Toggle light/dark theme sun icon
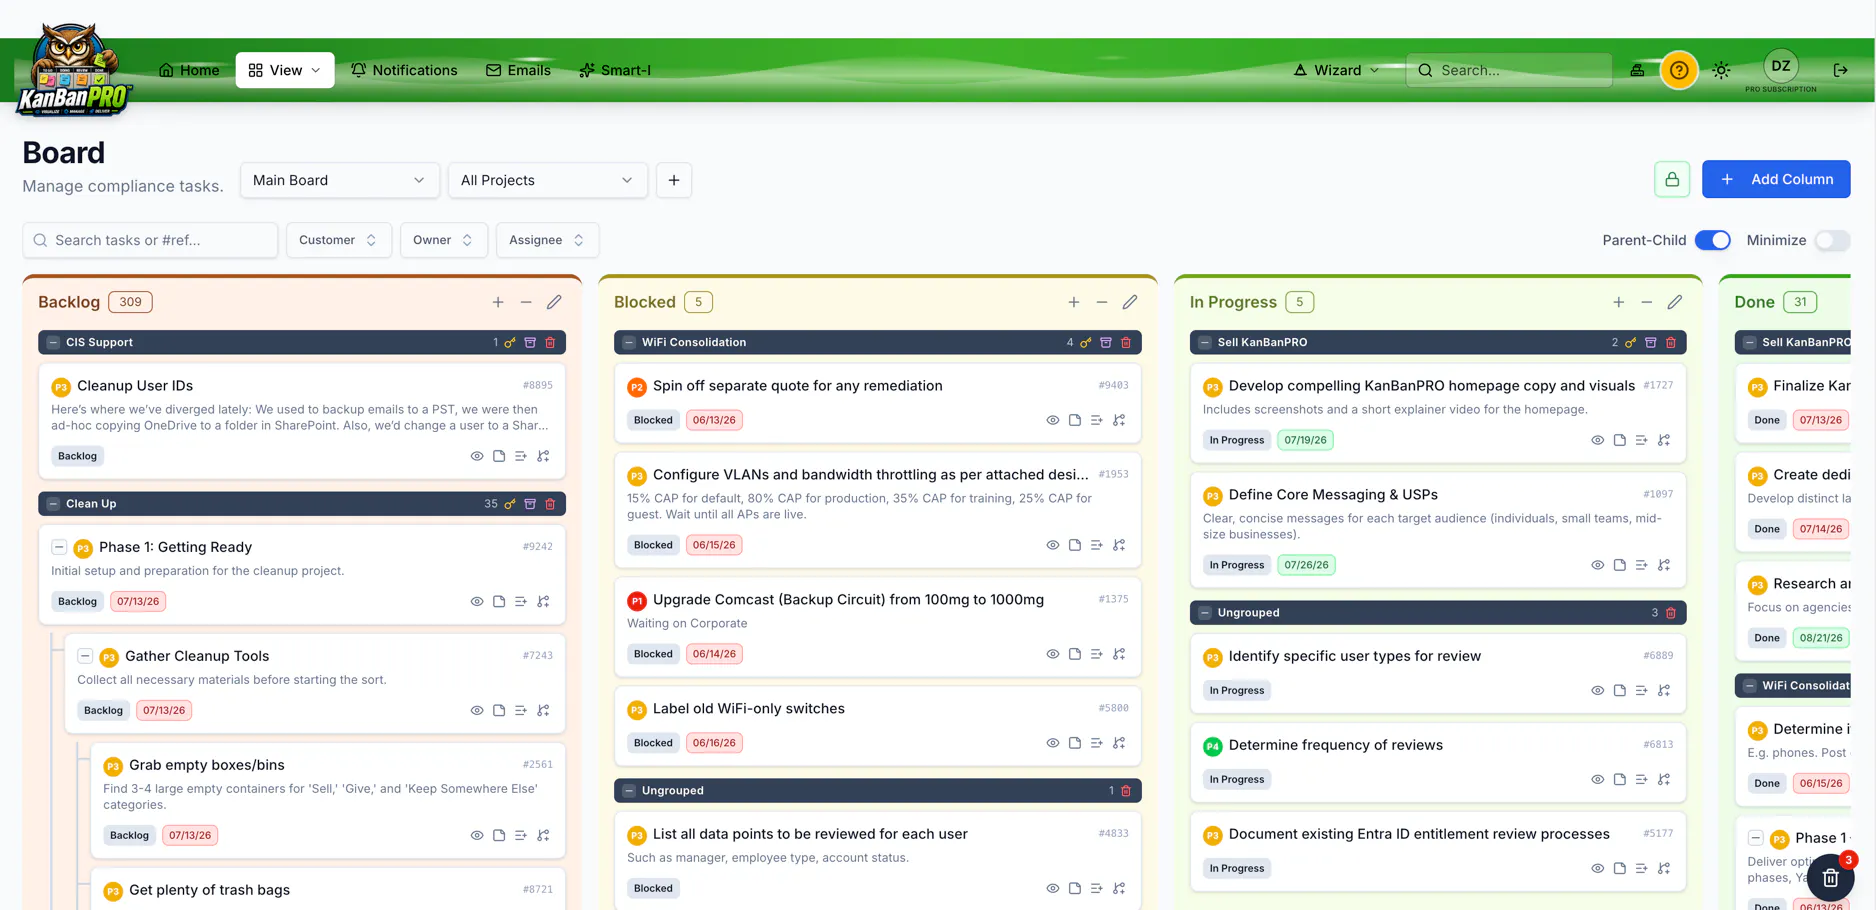Screen dimensions: 1876x910 pyautogui.click(x=1721, y=70)
